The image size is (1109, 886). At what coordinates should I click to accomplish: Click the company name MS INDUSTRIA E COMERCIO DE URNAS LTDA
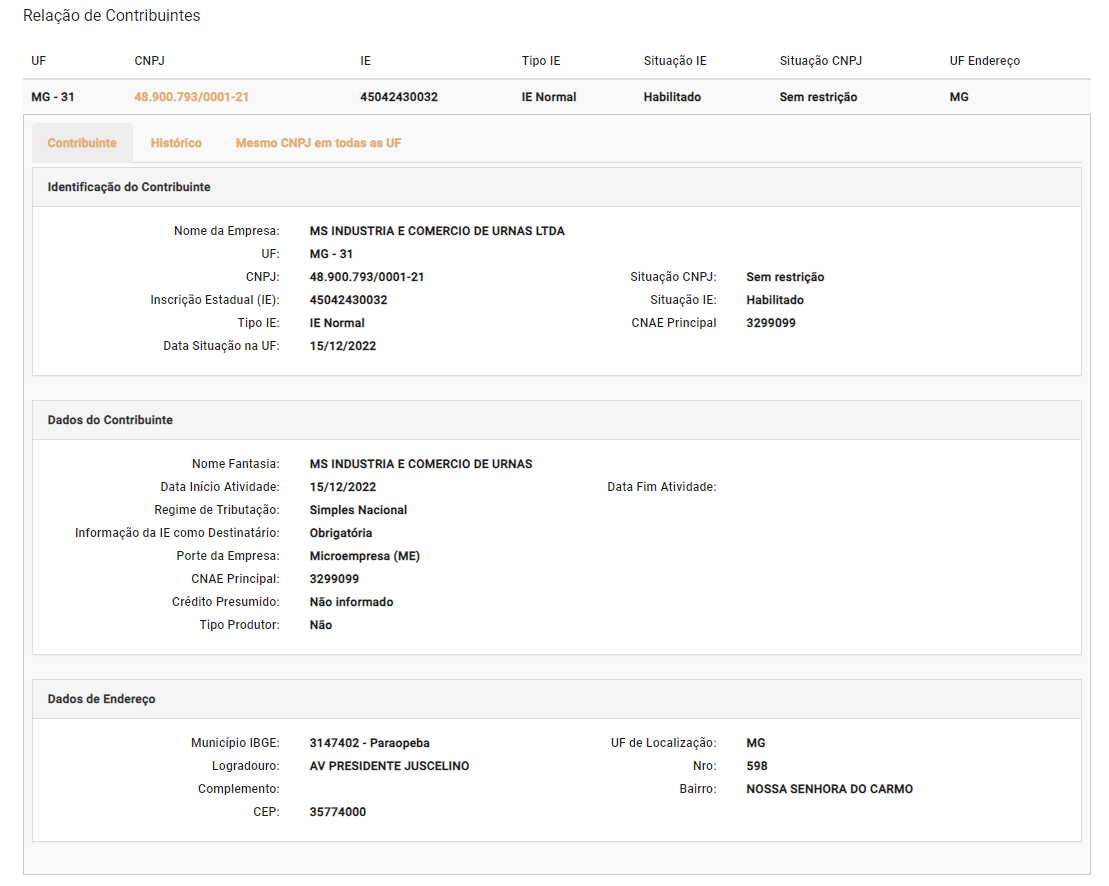tap(437, 231)
